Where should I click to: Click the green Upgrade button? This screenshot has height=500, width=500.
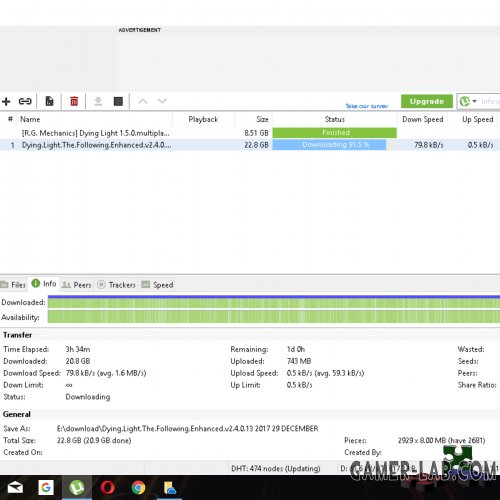pos(427,101)
